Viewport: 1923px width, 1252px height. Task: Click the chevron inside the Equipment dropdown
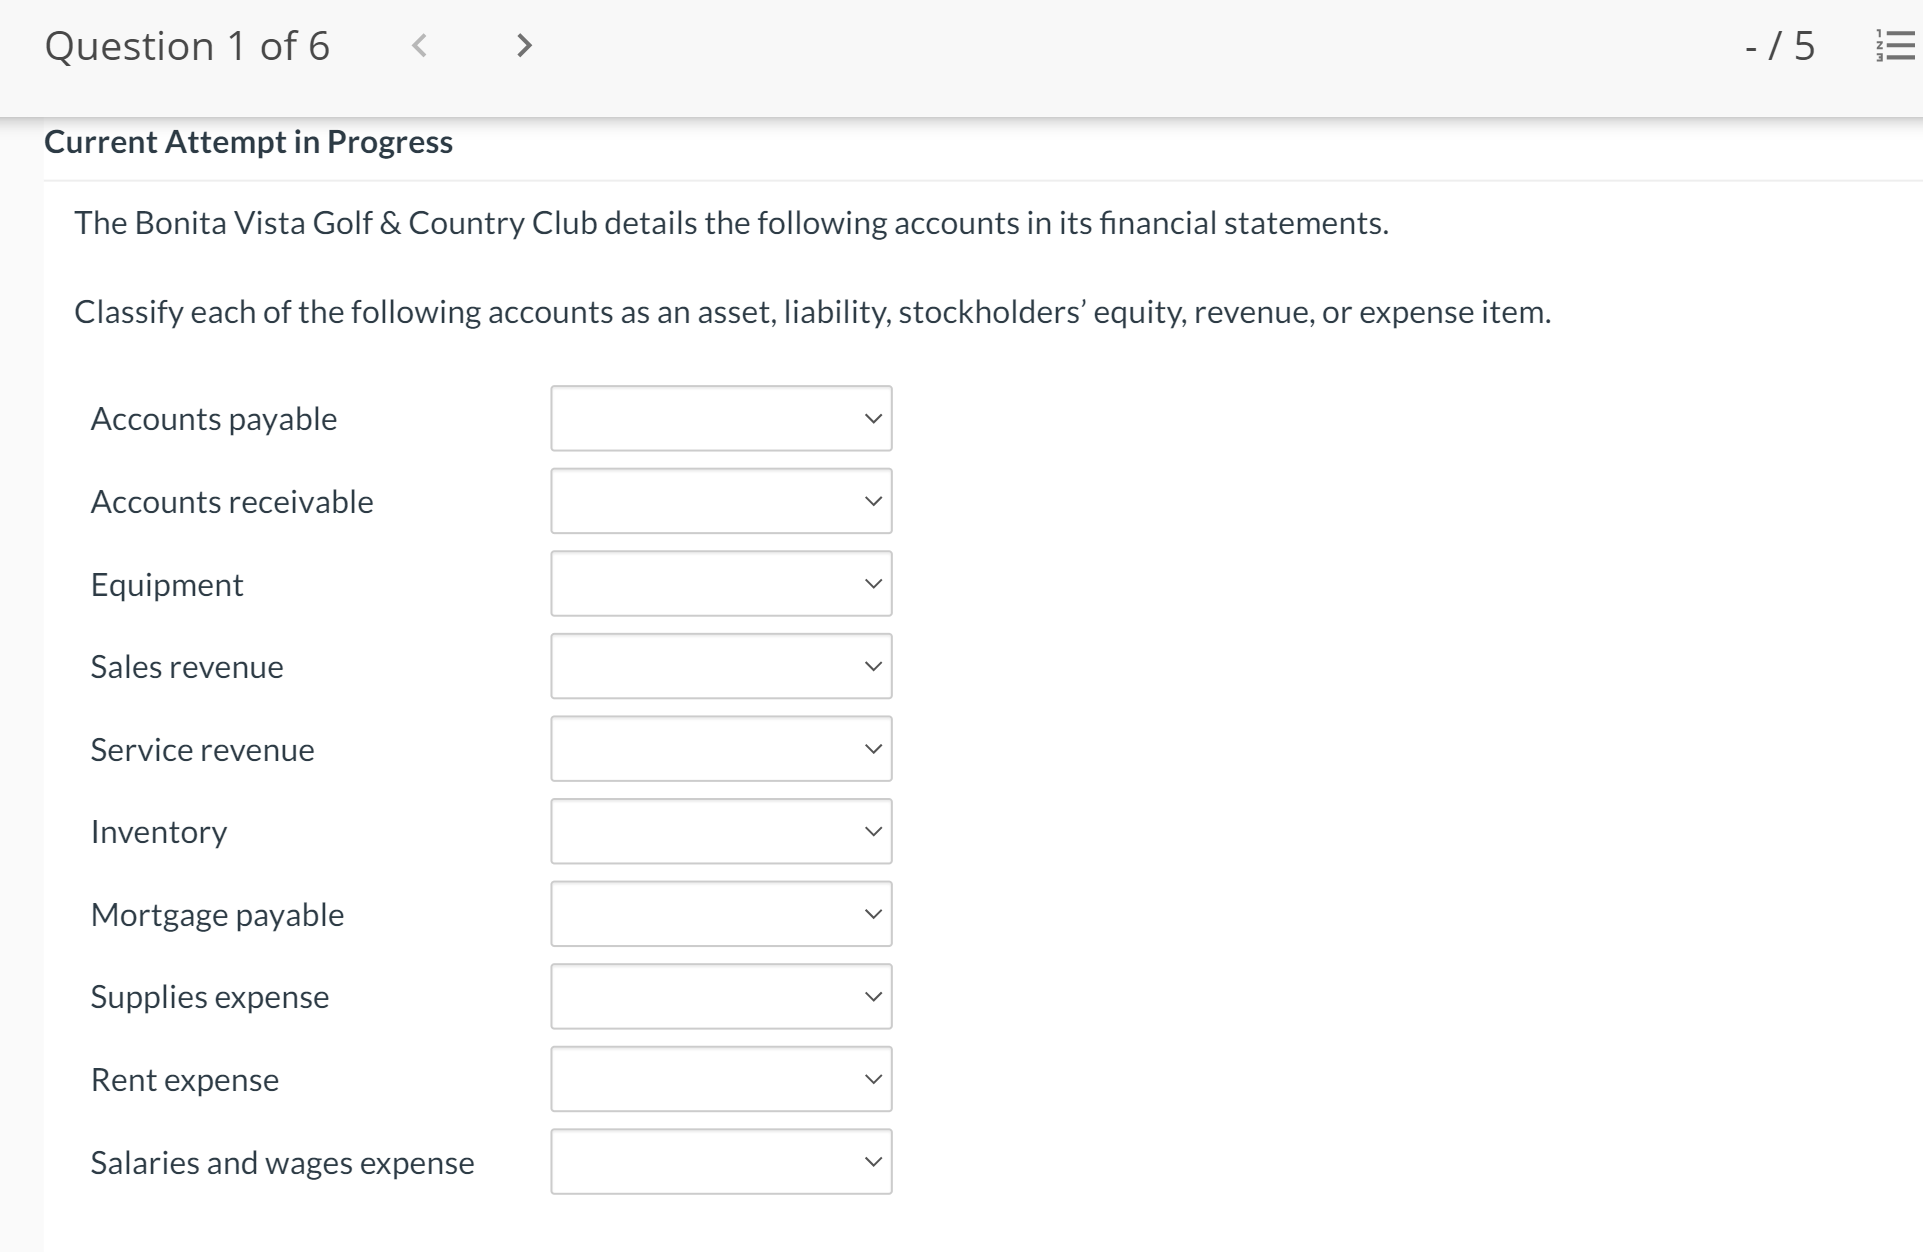click(x=872, y=584)
